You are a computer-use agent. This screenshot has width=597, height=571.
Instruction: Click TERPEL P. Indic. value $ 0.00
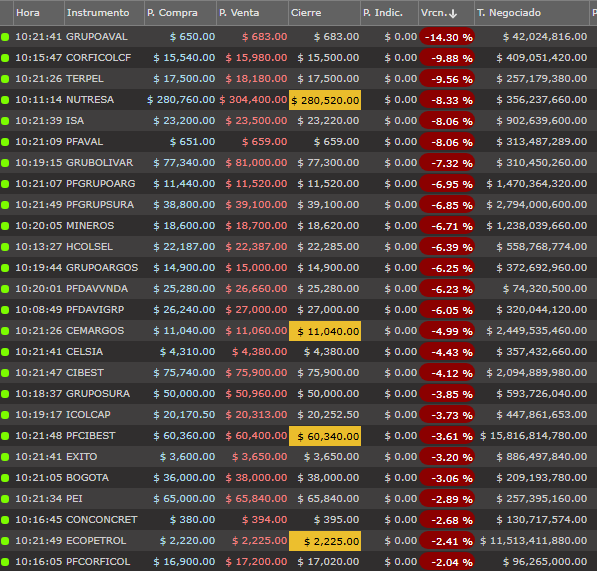[x=401, y=79]
